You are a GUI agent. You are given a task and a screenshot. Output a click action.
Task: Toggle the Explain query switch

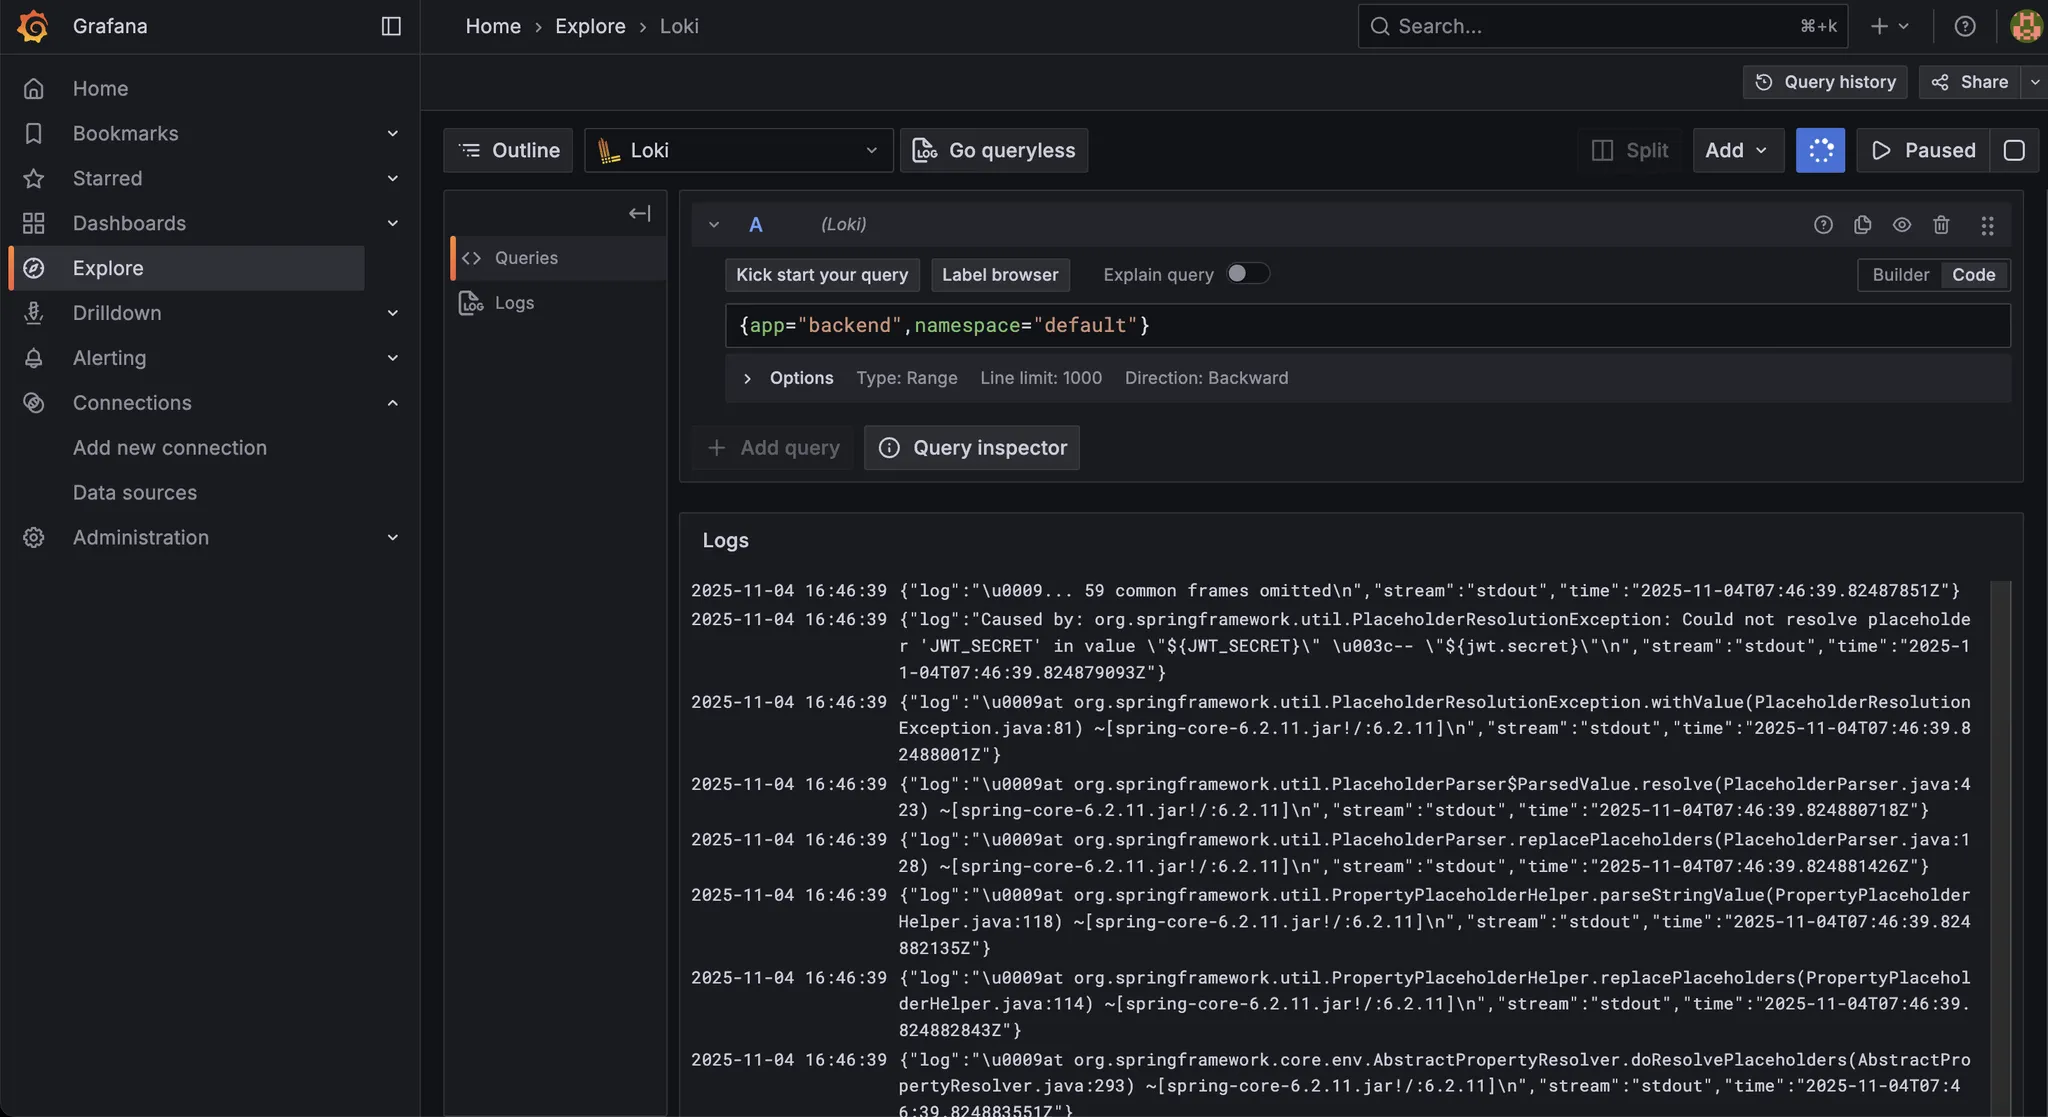pyautogui.click(x=1247, y=274)
